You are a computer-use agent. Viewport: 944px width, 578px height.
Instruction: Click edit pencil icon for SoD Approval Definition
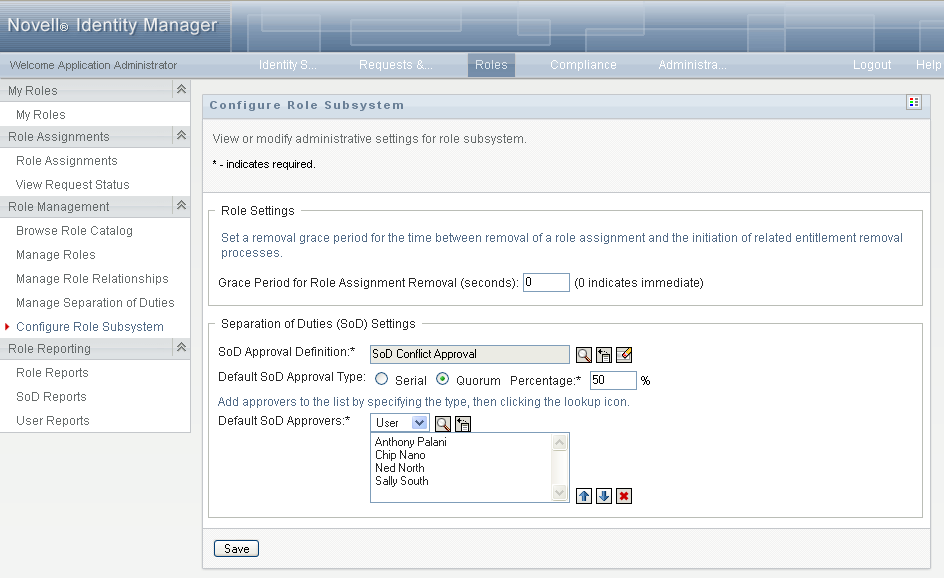[x=624, y=354]
